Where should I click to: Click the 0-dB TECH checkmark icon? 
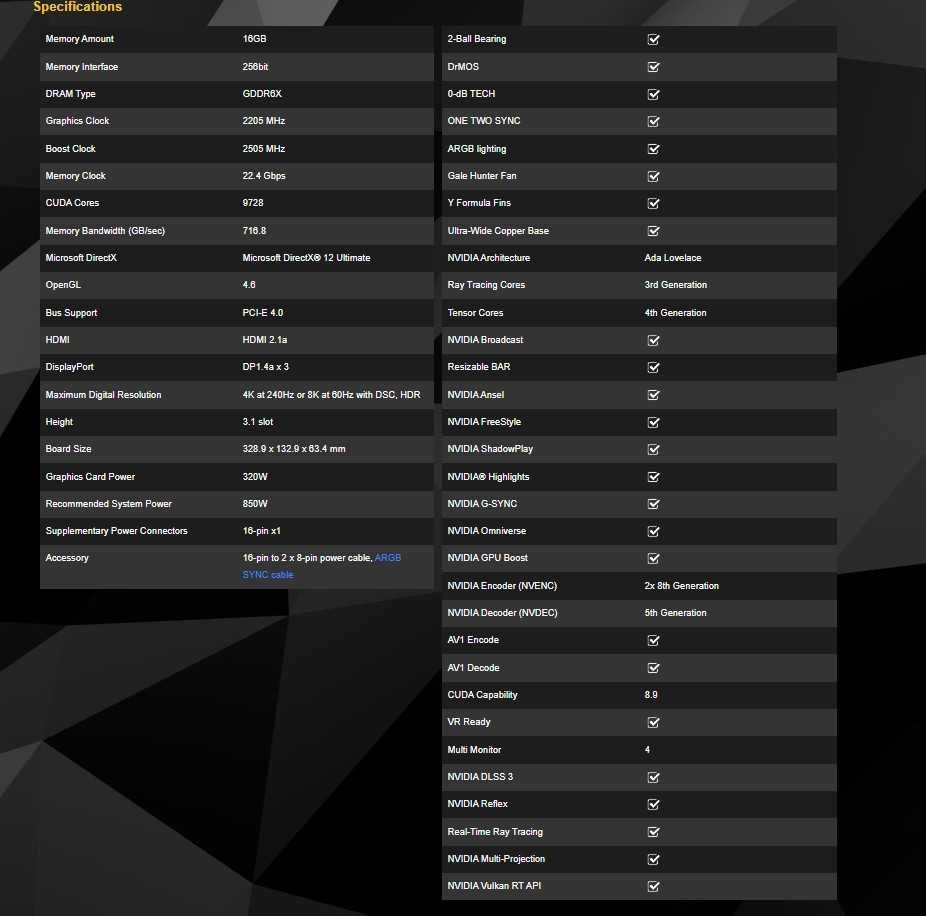click(653, 94)
